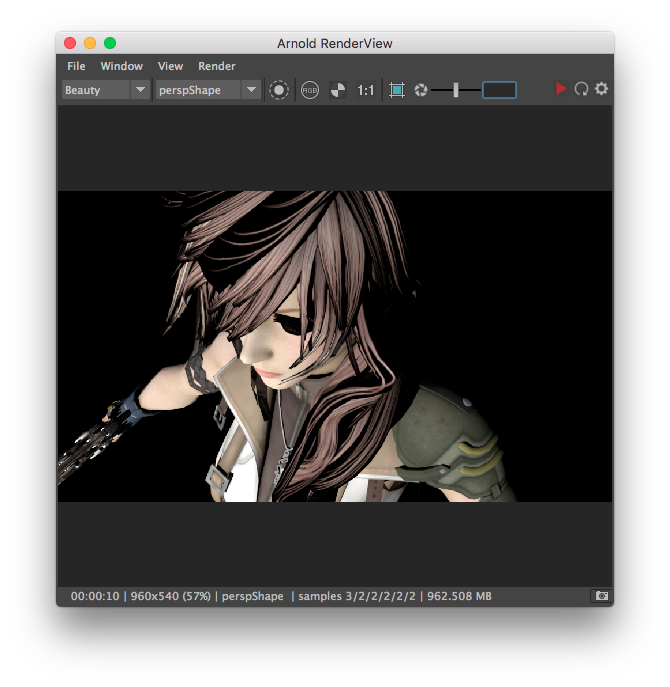Switch the RGB channel display icon

pos(310,90)
